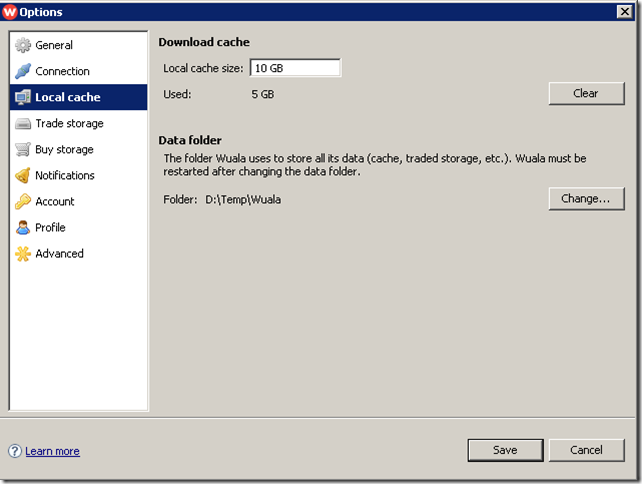
Task: Click the folder path D:\Temp\Wuala
Action: [x=243, y=199]
